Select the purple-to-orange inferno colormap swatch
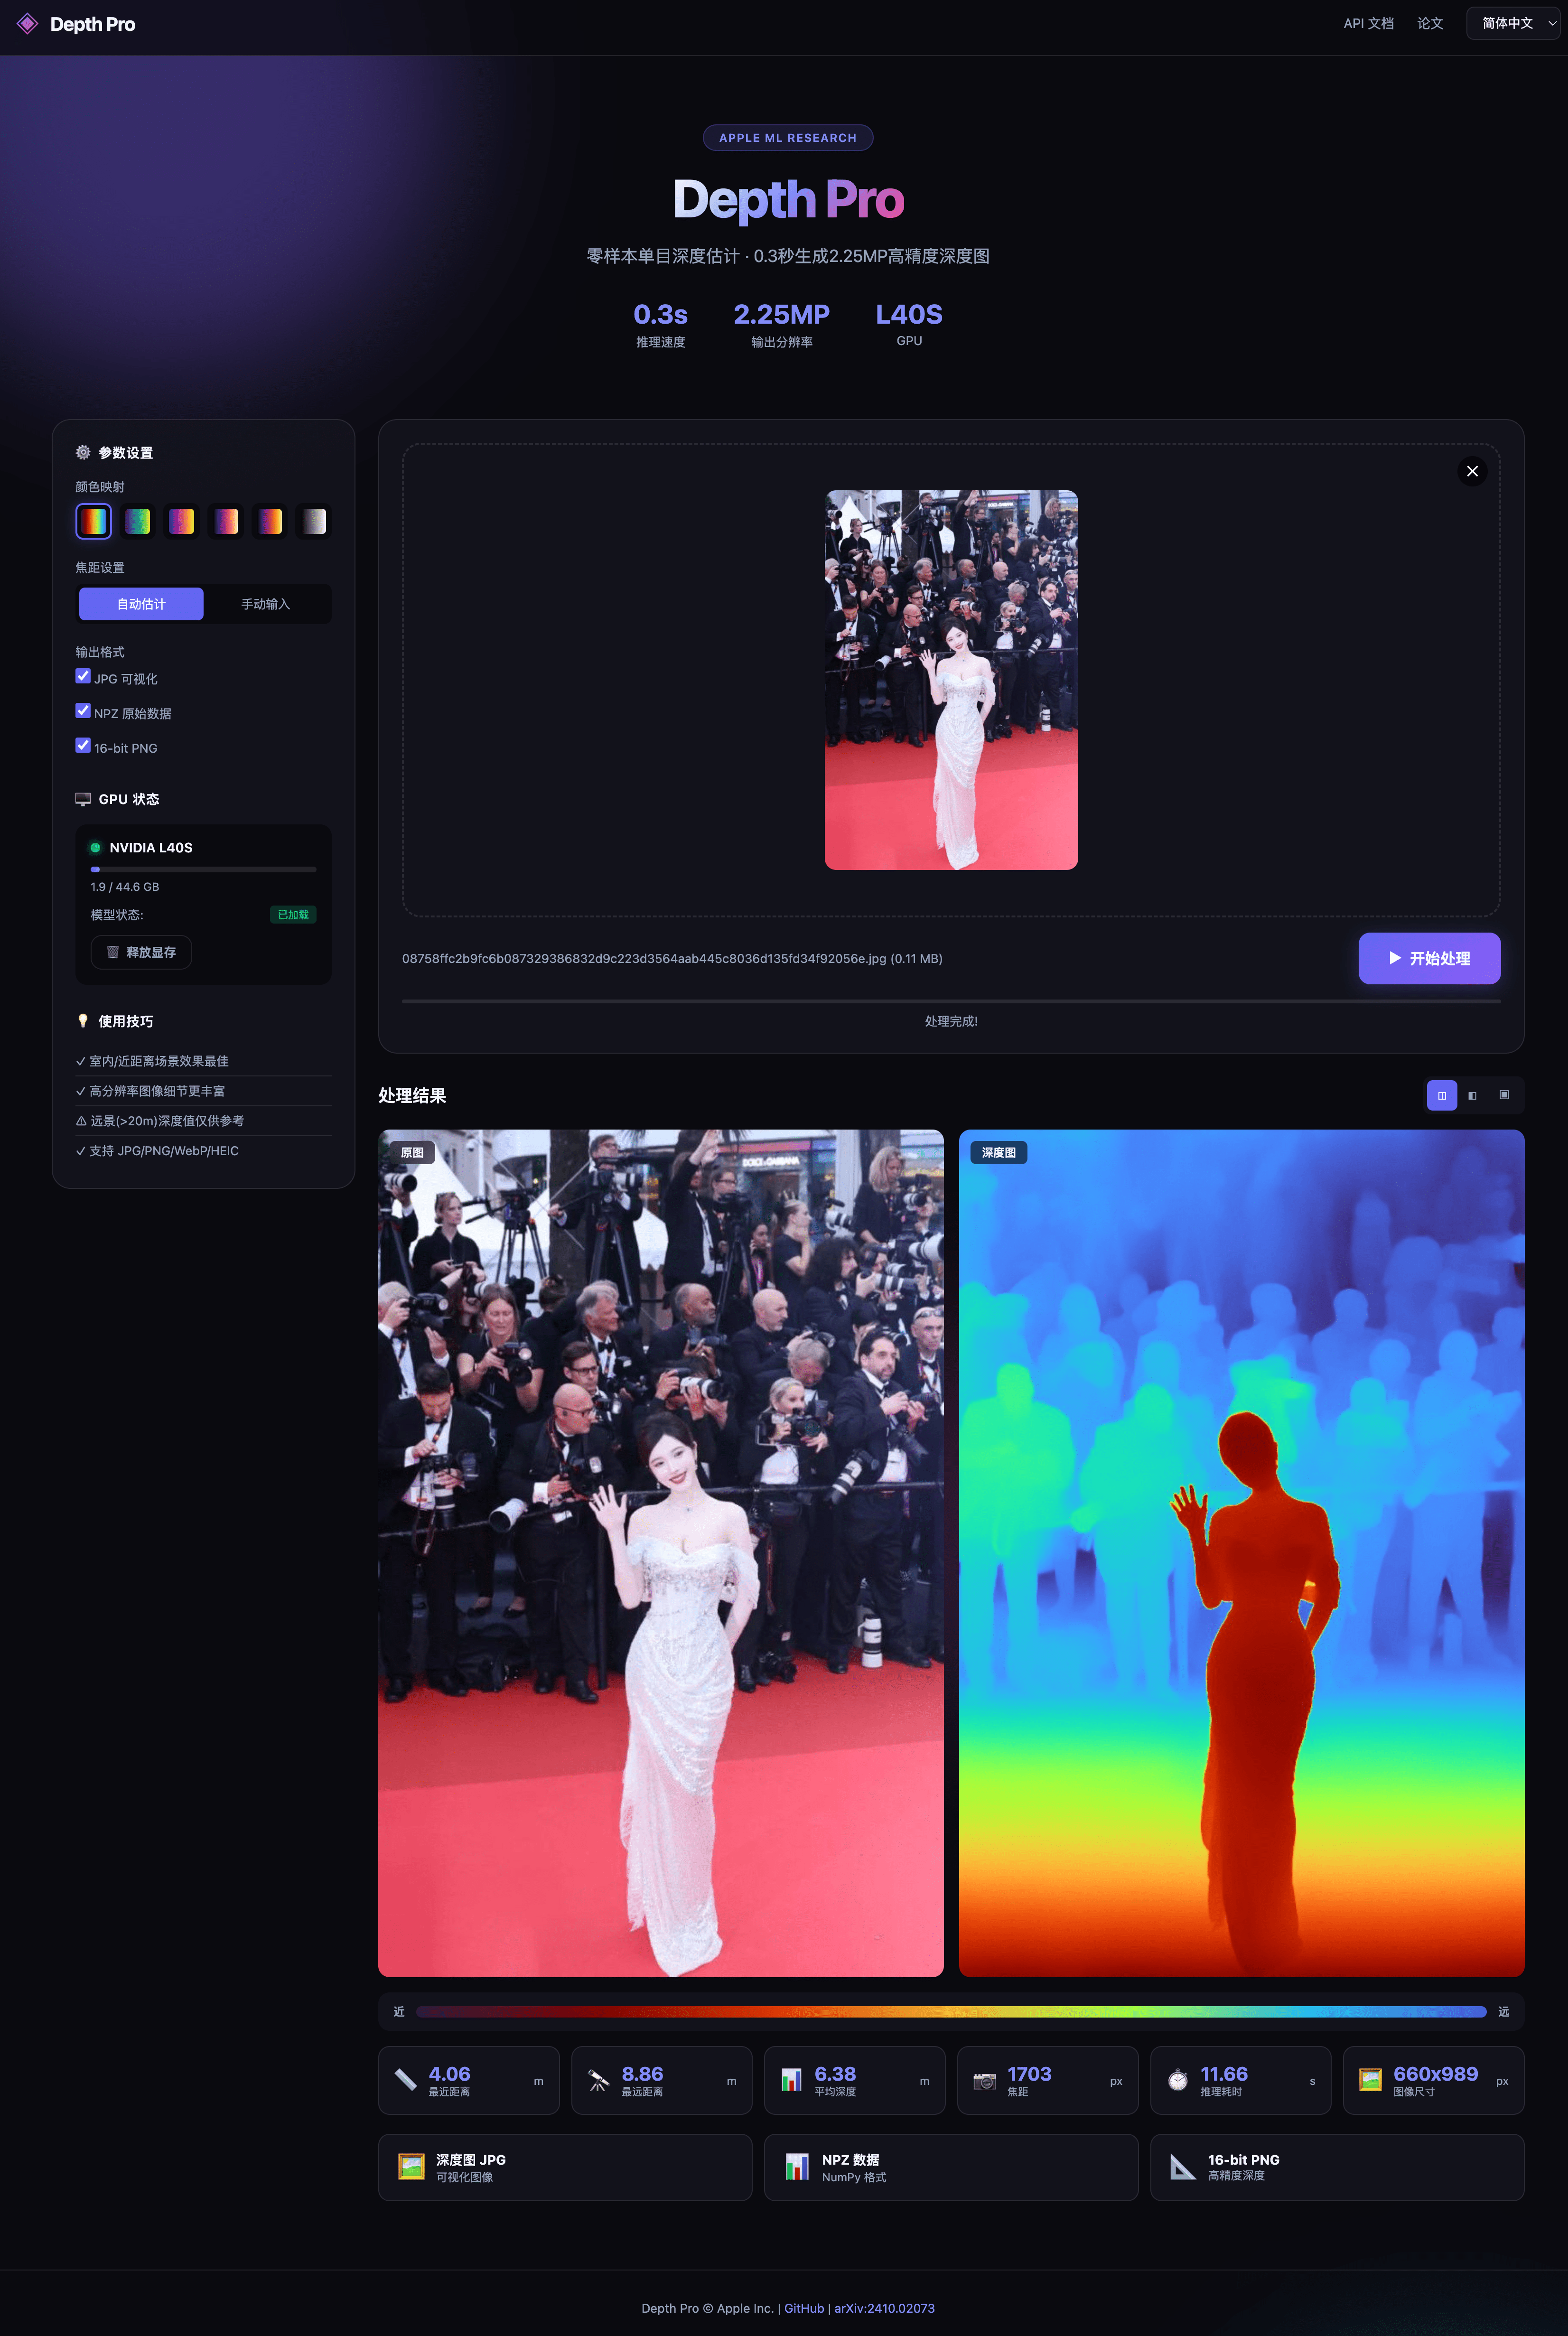Screen dimensions: 1568x2336 click(270, 521)
